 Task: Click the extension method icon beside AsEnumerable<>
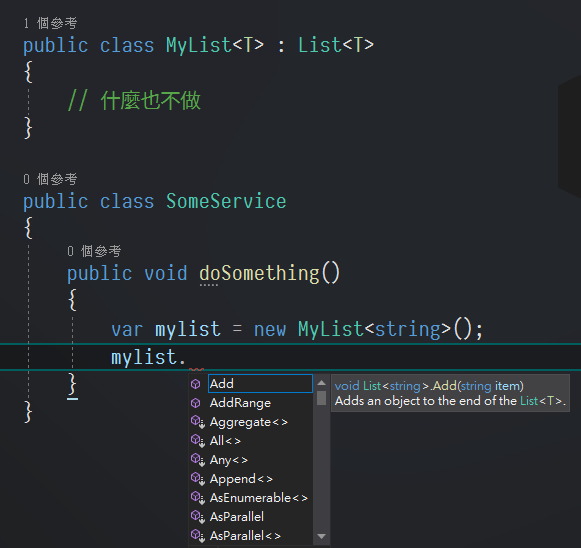[197, 498]
